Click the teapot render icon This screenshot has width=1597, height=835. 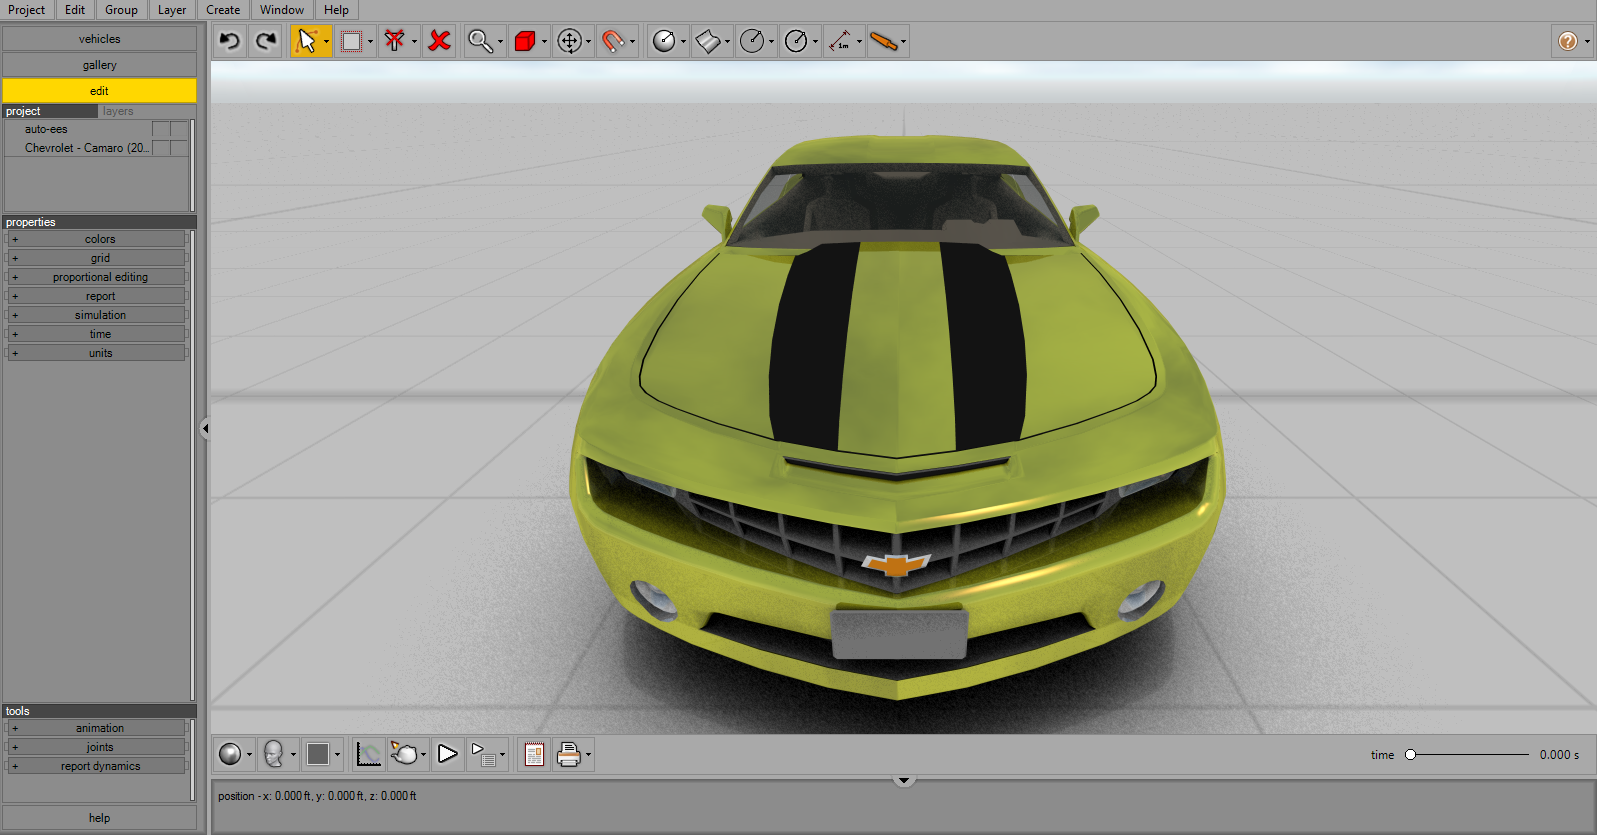404,754
